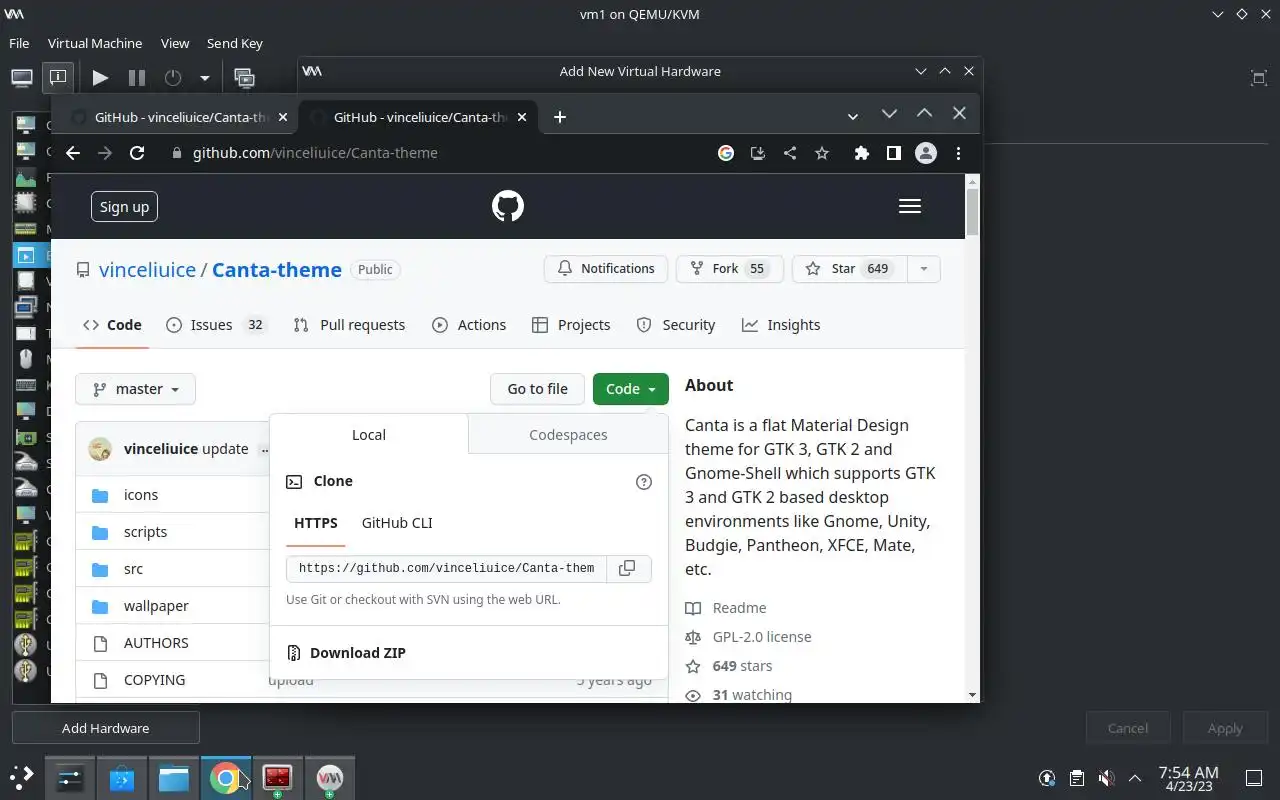The height and width of the screenshot is (800, 1280).
Task: Select GitHub CLI clone option
Action: (x=397, y=523)
